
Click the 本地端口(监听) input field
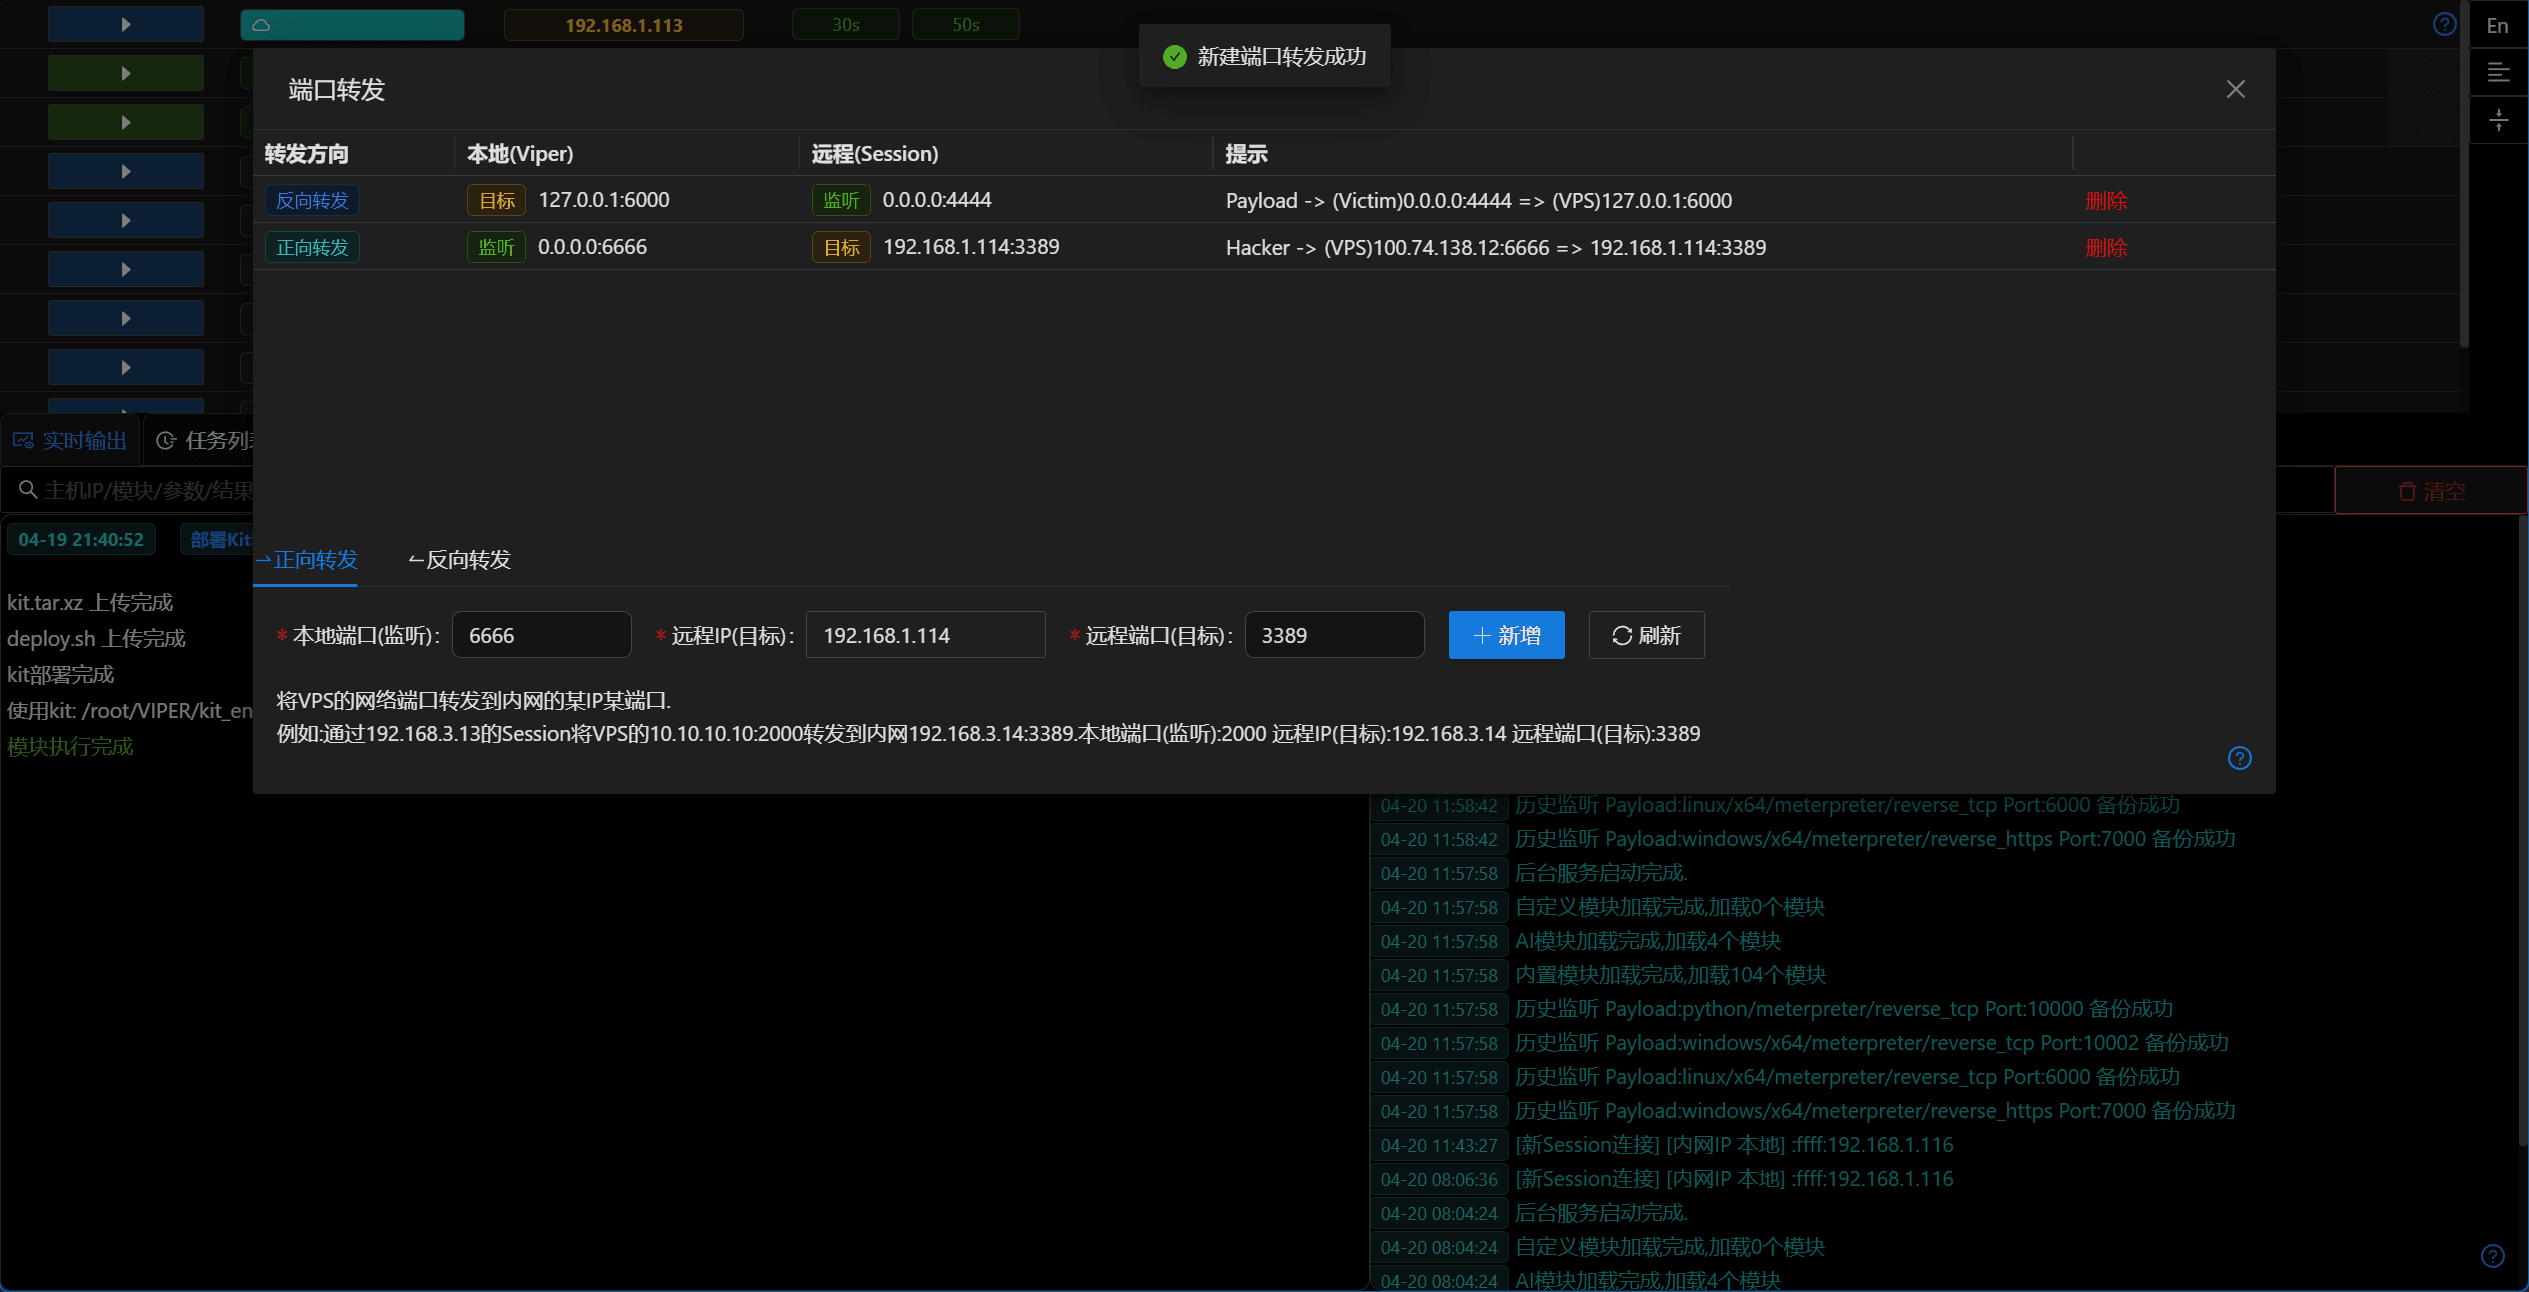click(x=541, y=635)
